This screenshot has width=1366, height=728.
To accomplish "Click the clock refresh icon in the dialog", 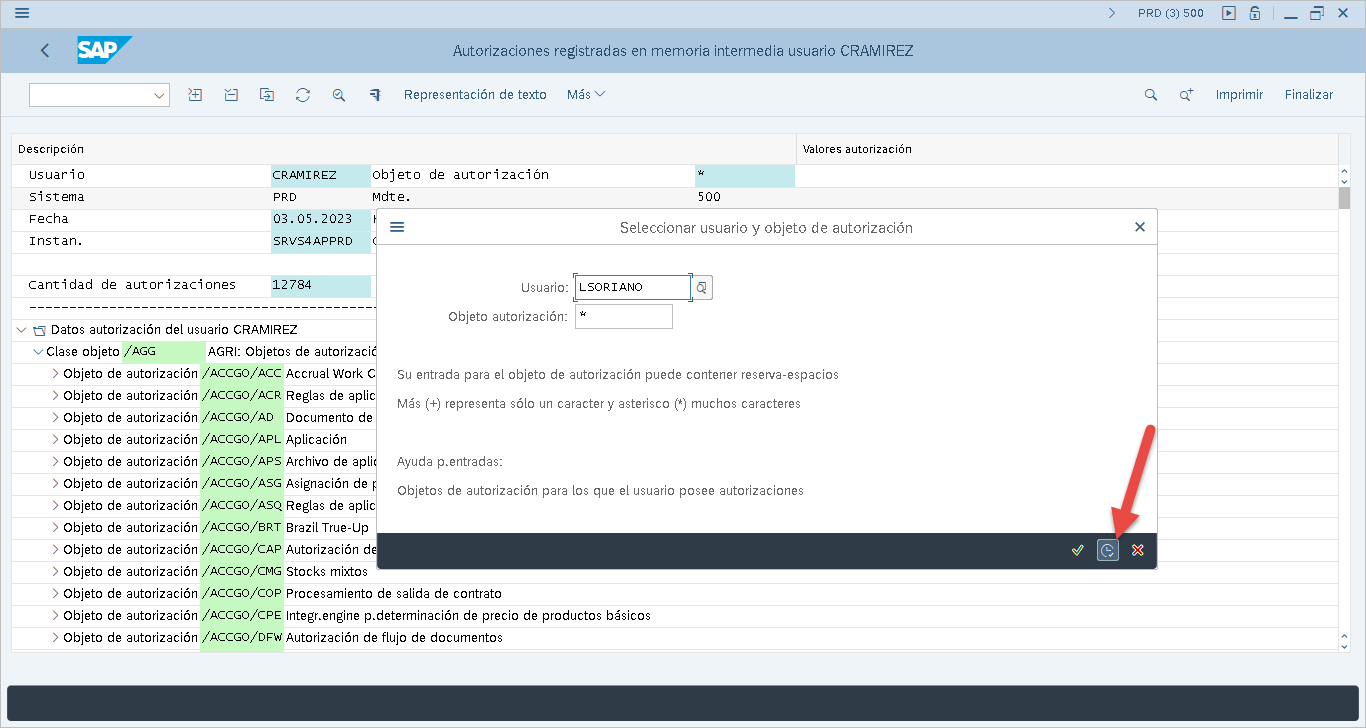I will (x=1107, y=549).
